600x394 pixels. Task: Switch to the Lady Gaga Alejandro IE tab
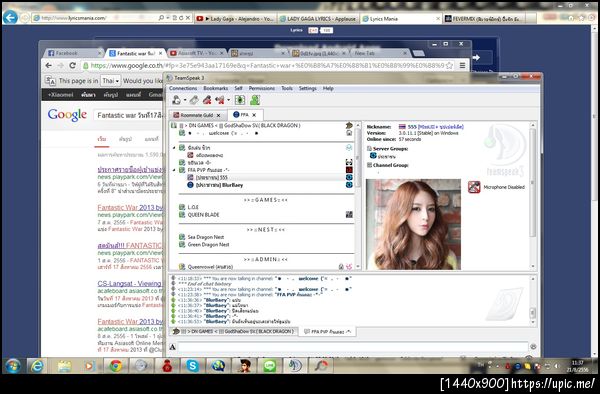(x=235, y=18)
